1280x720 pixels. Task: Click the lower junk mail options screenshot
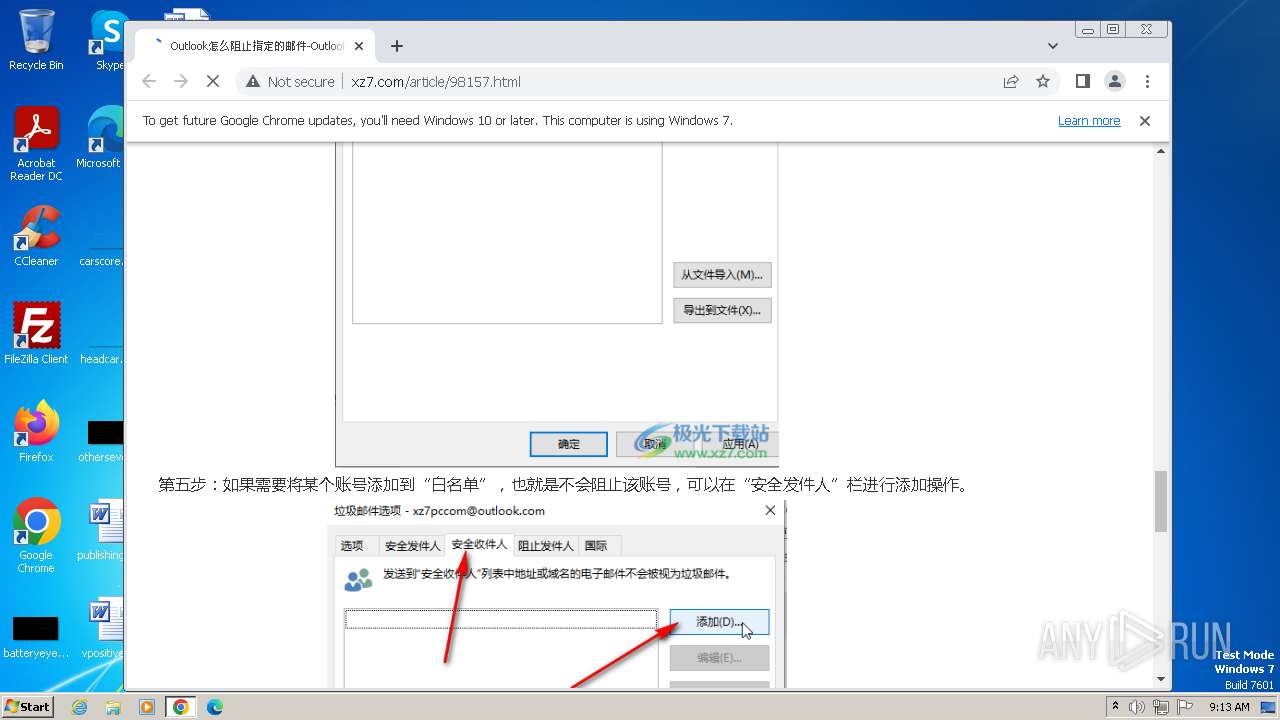point(558,594)
